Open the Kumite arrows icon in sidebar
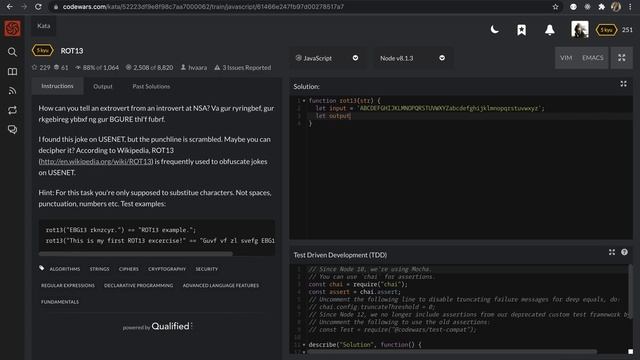The width and height of the screenshot is (640, 360). coord(12,110)
